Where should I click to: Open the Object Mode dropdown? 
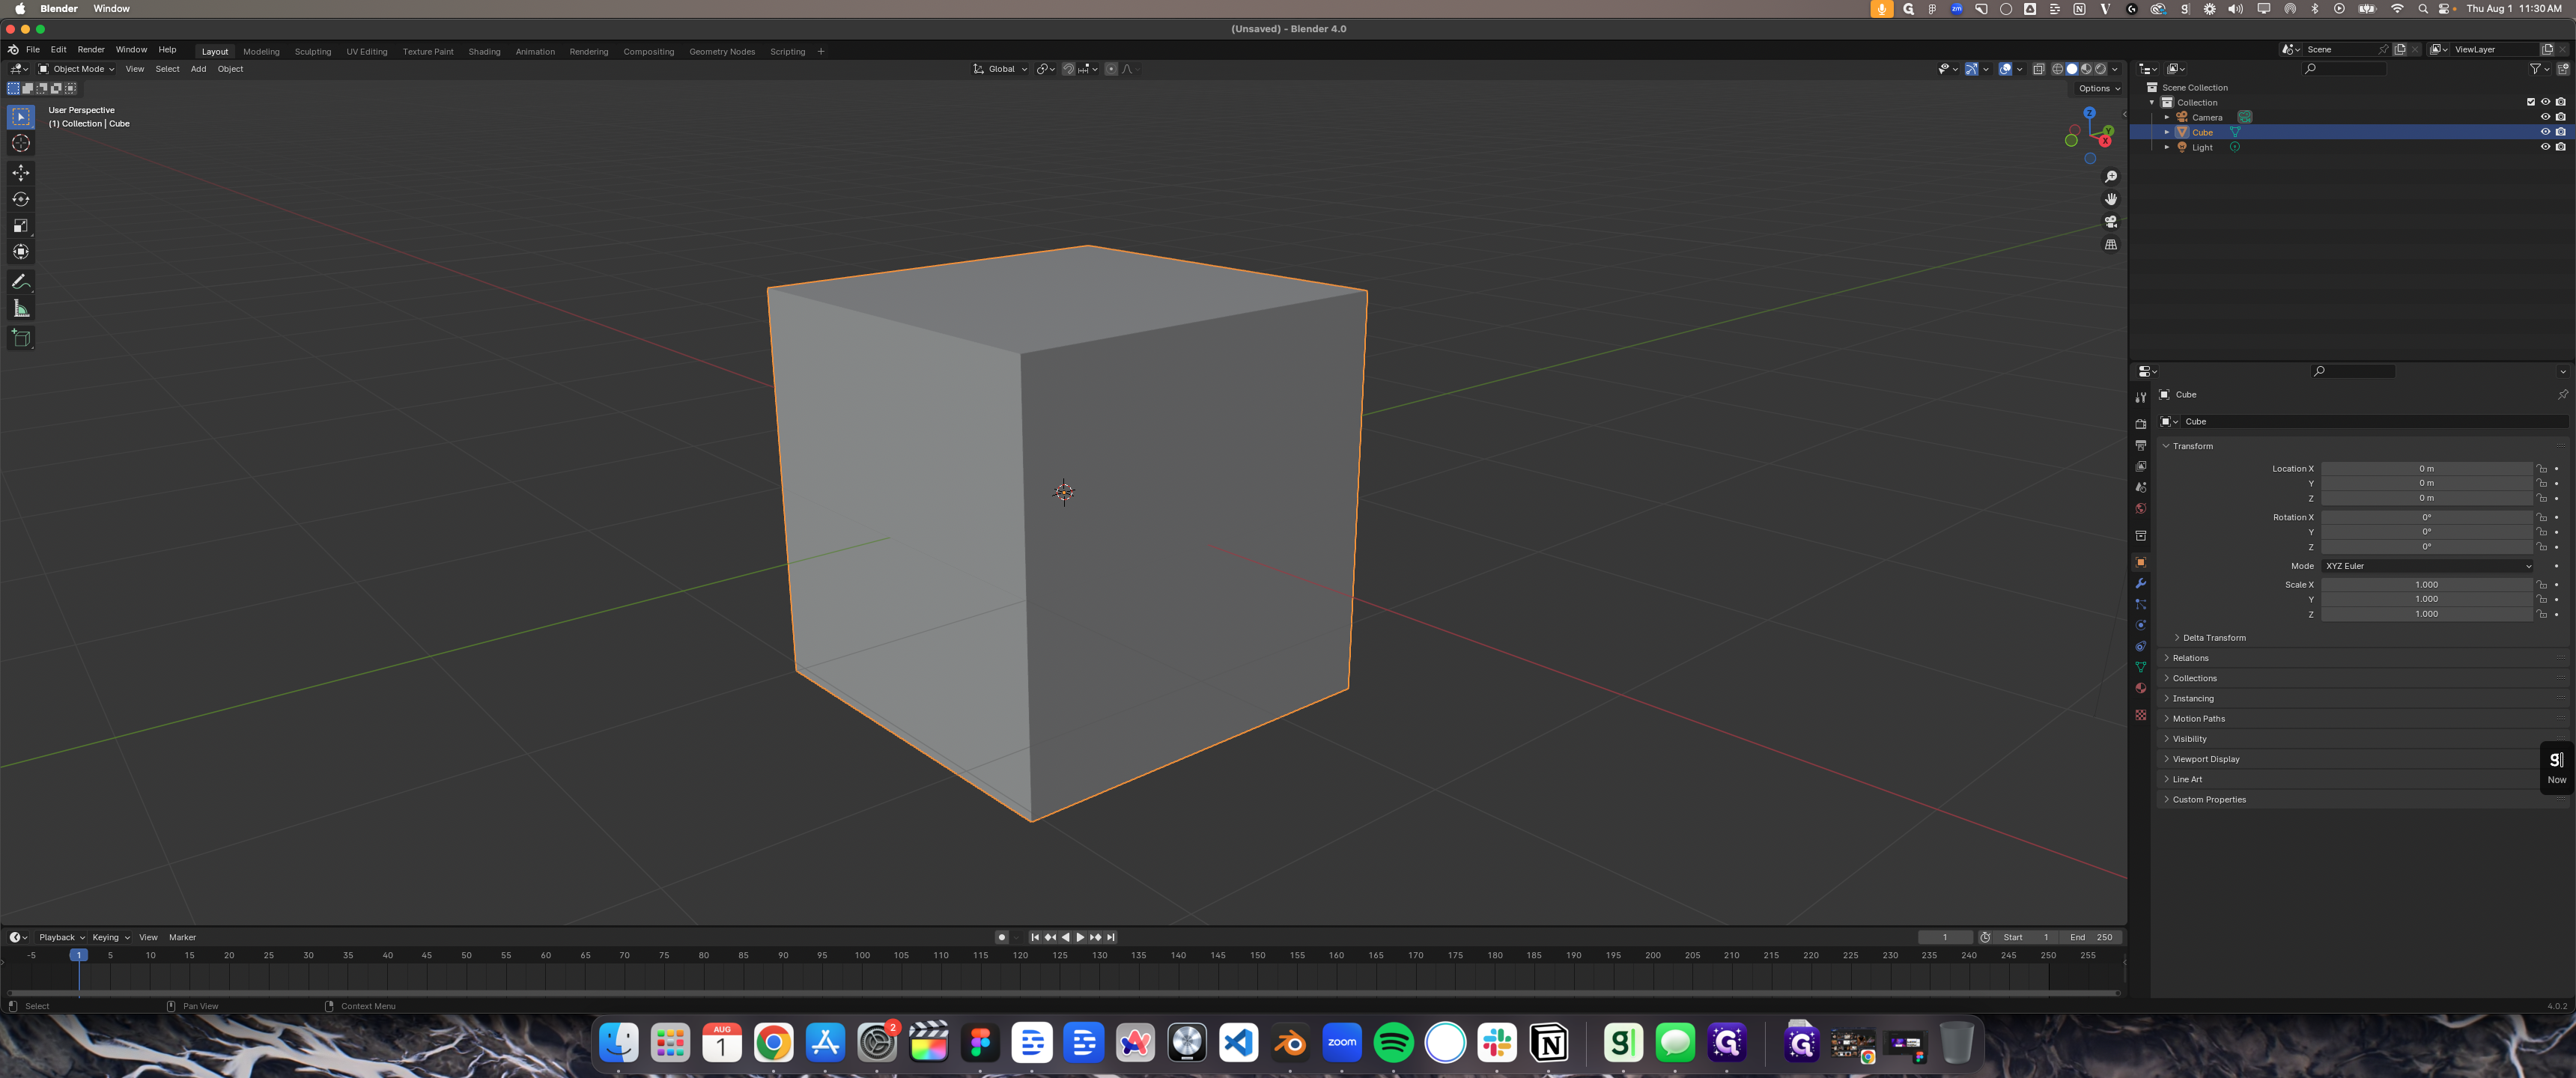[x=77, y=69]
